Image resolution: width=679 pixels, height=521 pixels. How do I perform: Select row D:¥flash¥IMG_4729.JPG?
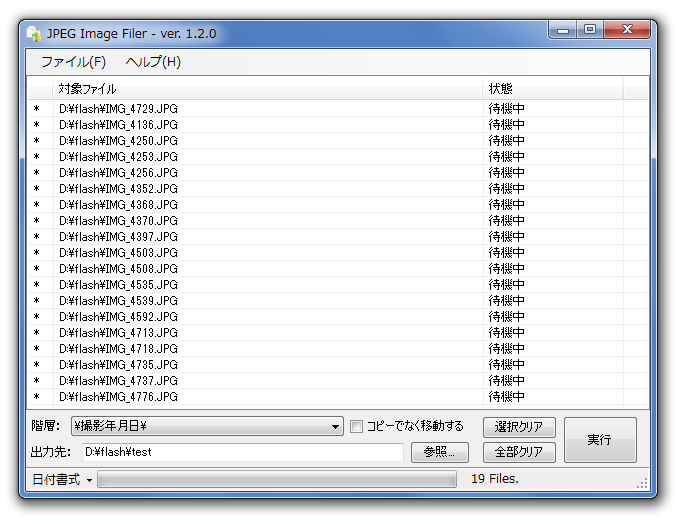(x=338, y=109)
